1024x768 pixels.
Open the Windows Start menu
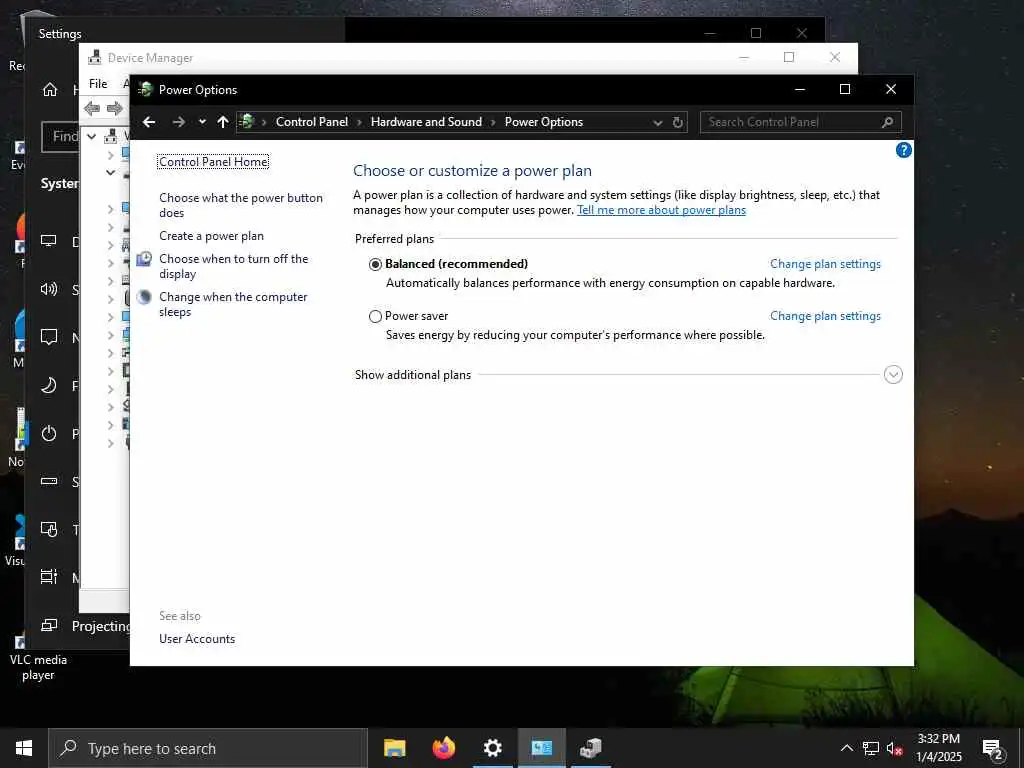(24, 748)
